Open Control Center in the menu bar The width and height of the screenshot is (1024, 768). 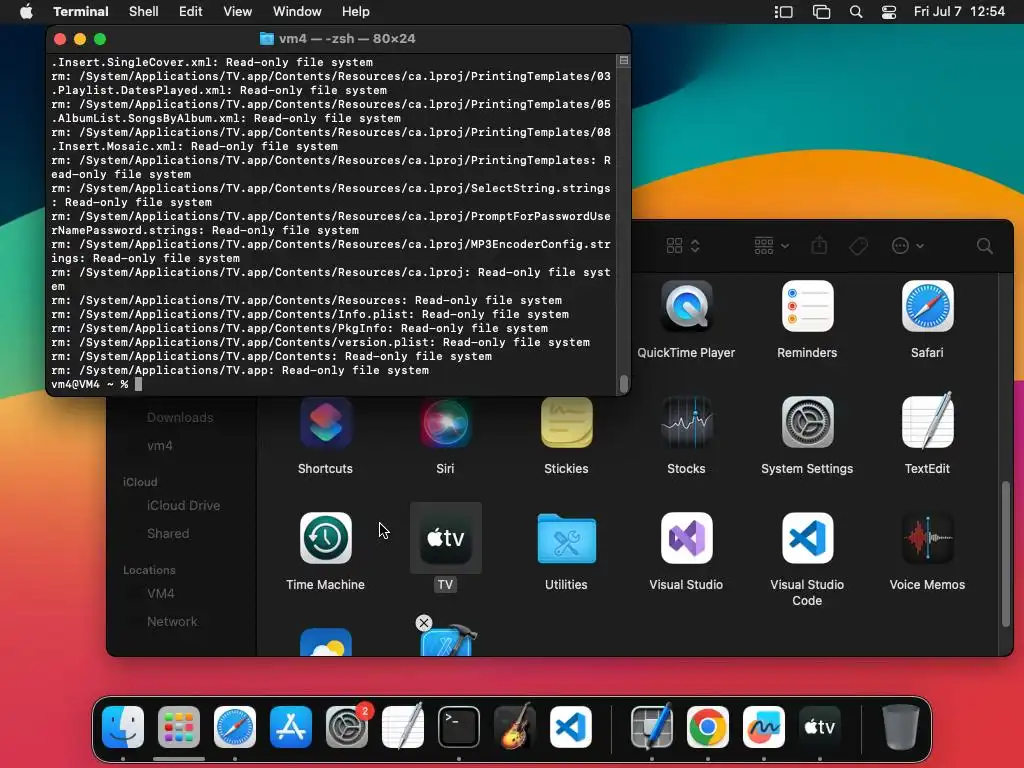pyautogui.click(x=889, y=12)
